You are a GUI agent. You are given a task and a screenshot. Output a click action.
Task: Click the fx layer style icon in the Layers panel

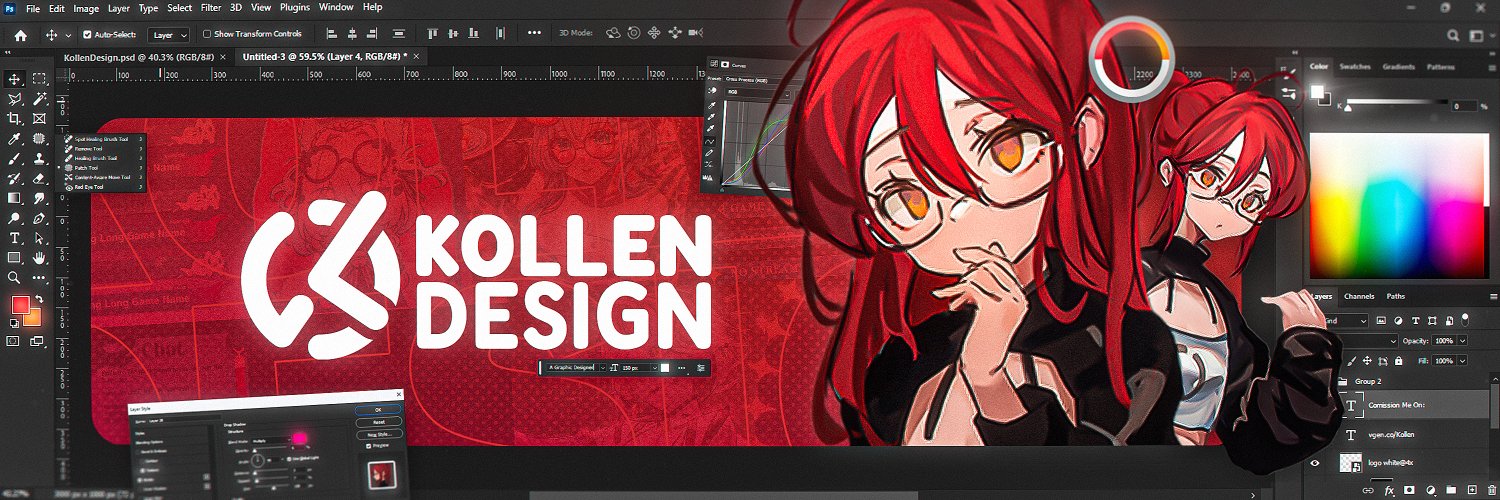pyautogui.click(x=1388, y=490)
